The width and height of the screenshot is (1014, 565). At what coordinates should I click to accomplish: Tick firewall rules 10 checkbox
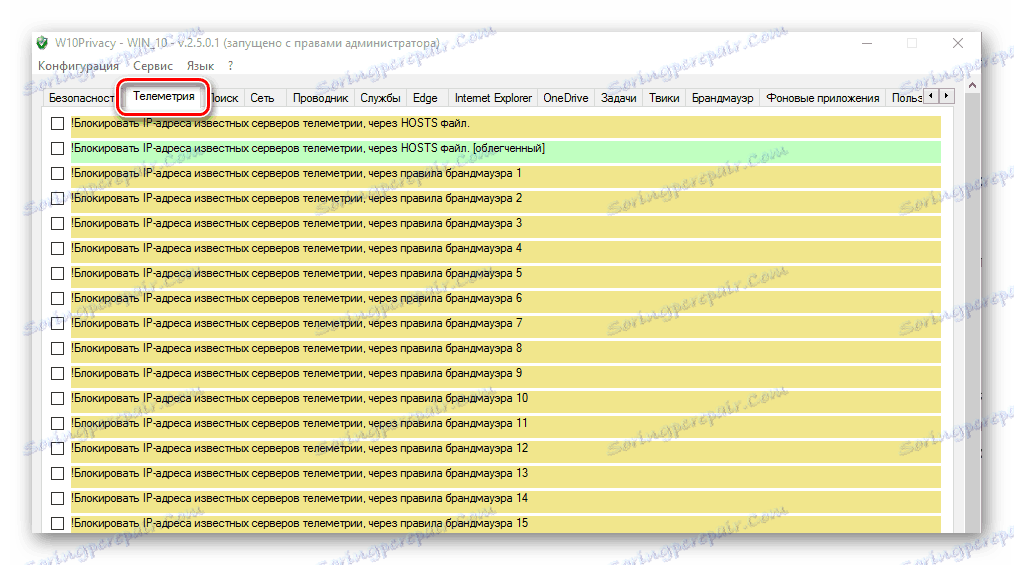pos(58,399)
